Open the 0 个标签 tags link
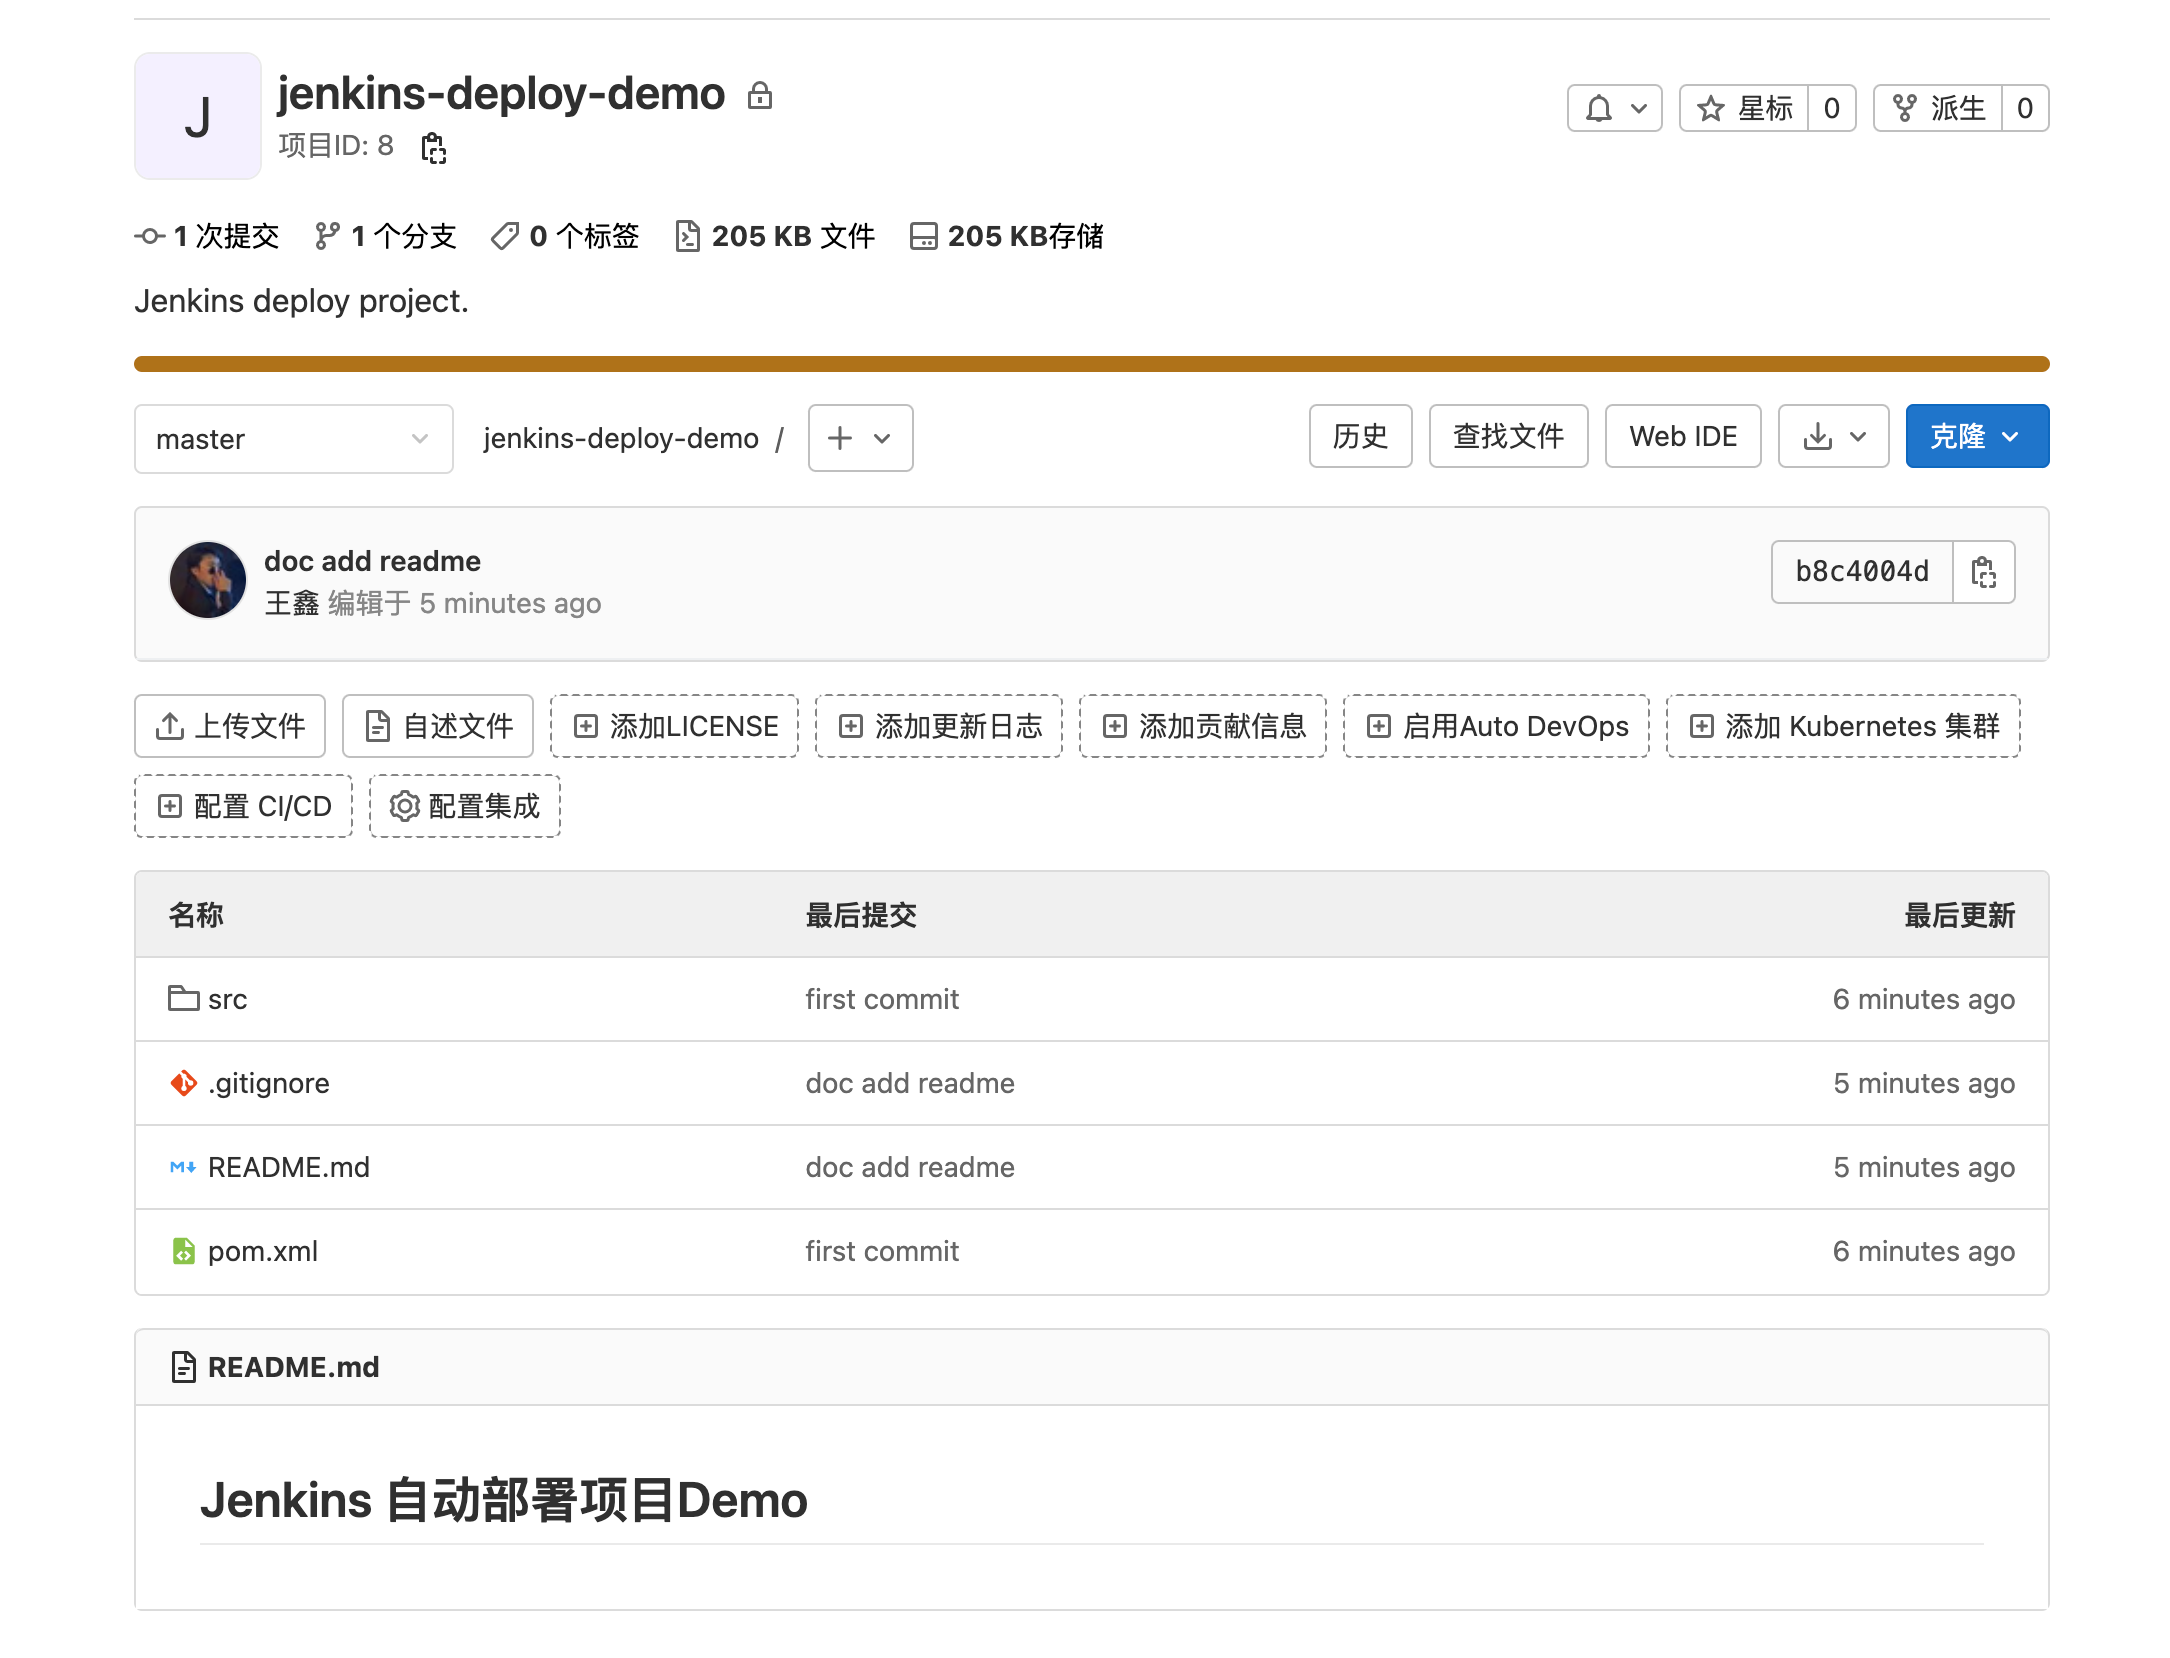 565,236
